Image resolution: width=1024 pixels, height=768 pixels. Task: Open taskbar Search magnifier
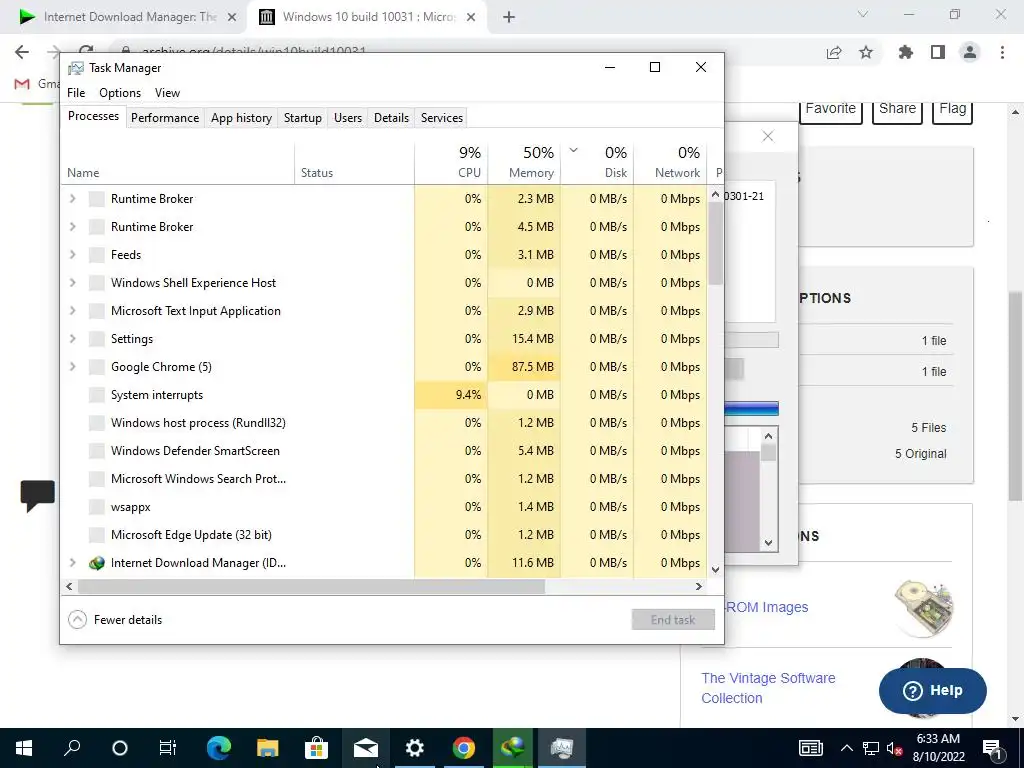click(x=72, y=748)
